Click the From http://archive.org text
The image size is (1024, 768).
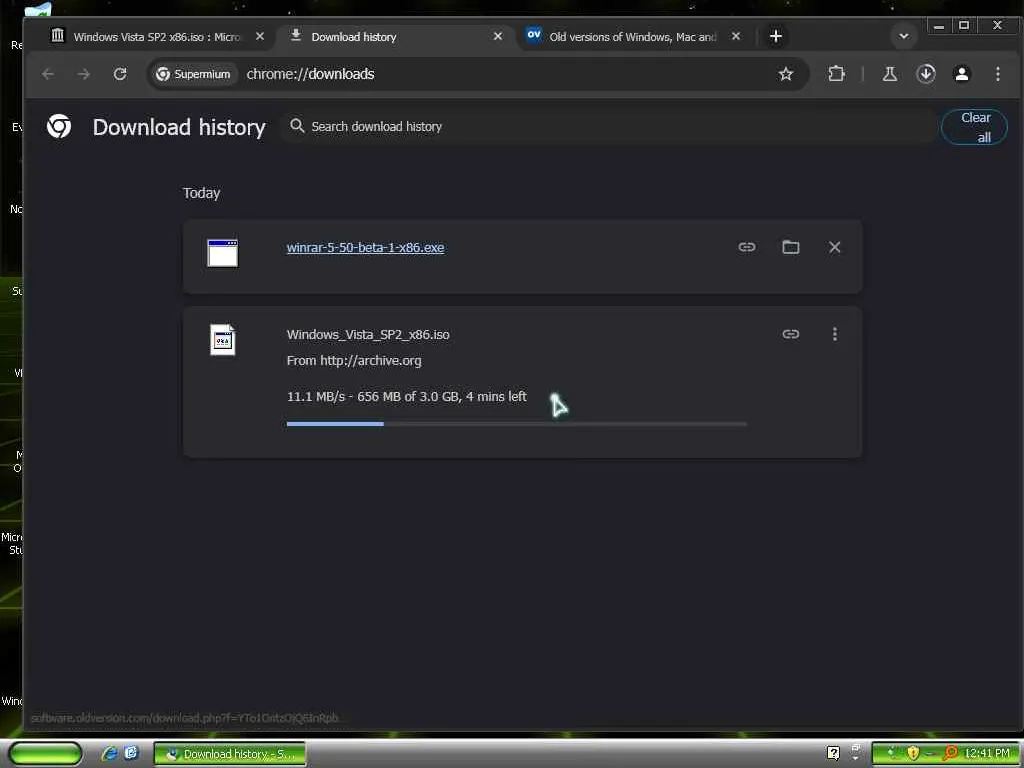[x=354, y=360]
